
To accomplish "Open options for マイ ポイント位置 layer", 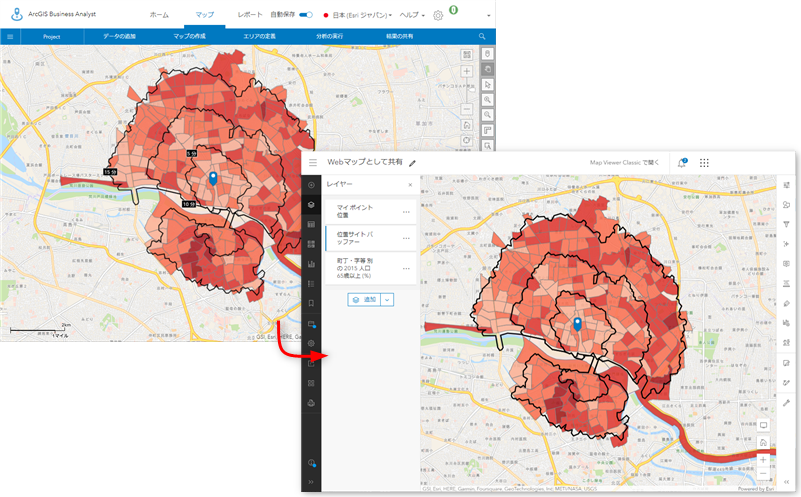I will coord(406,212).
